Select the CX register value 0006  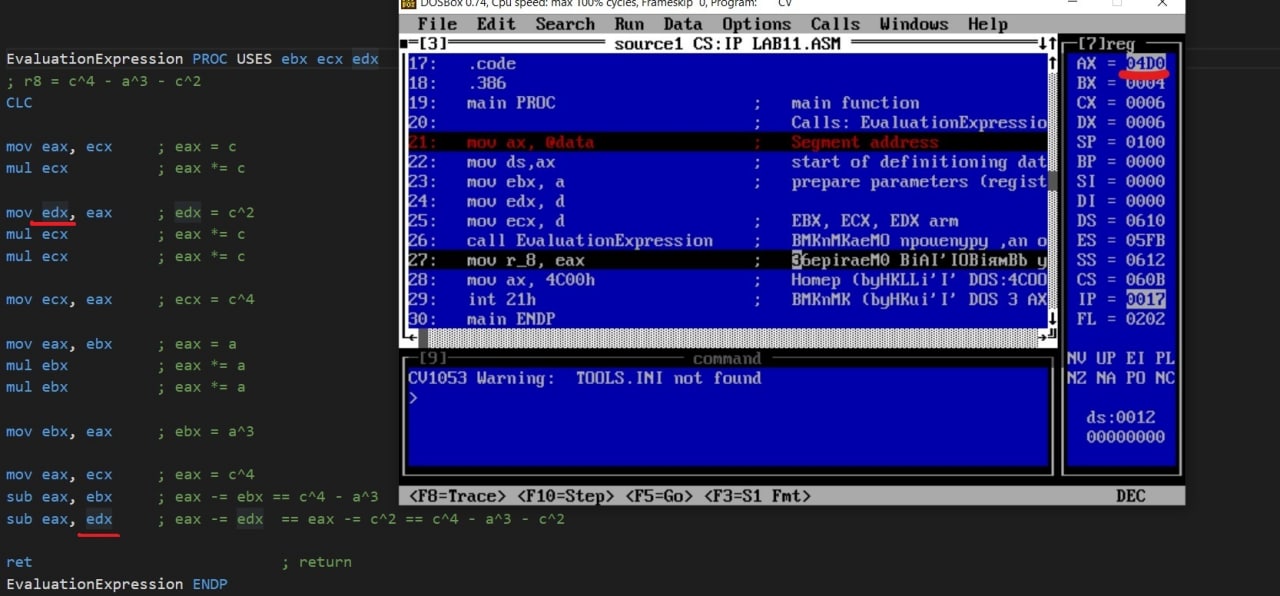(1145, 102)
